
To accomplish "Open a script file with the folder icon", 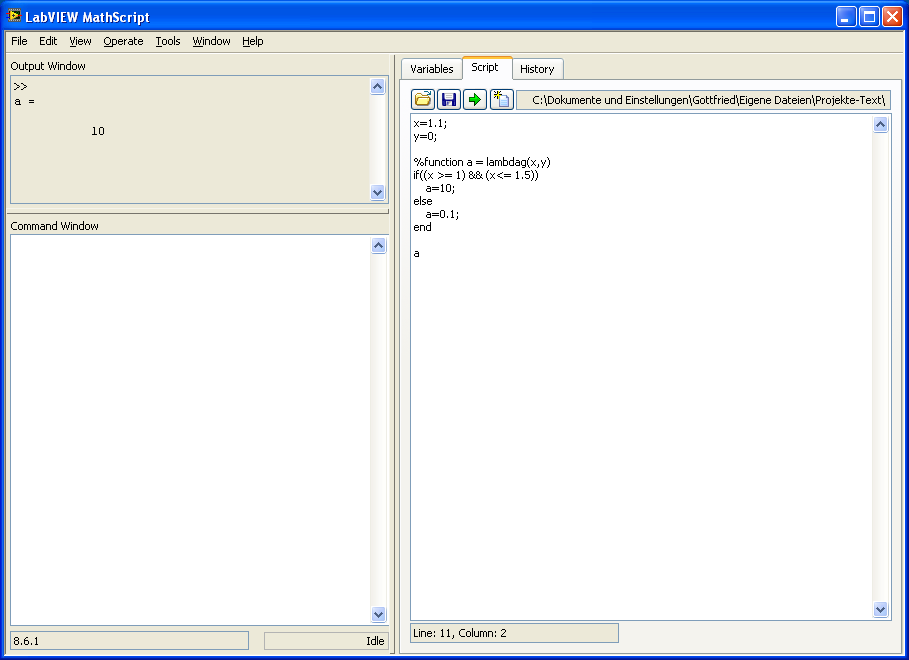I will [423, 99].
